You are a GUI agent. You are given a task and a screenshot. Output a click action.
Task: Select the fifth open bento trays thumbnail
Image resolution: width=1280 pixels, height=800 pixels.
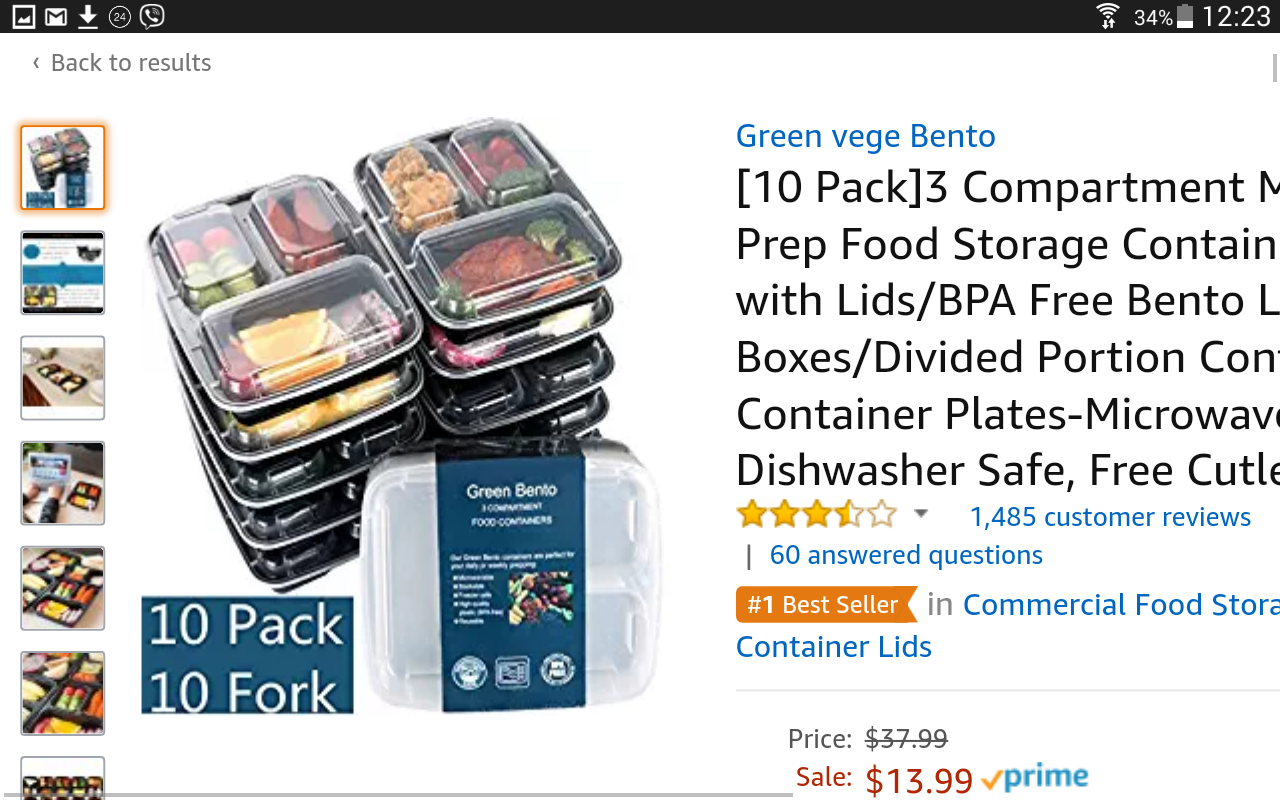(63, 588)
